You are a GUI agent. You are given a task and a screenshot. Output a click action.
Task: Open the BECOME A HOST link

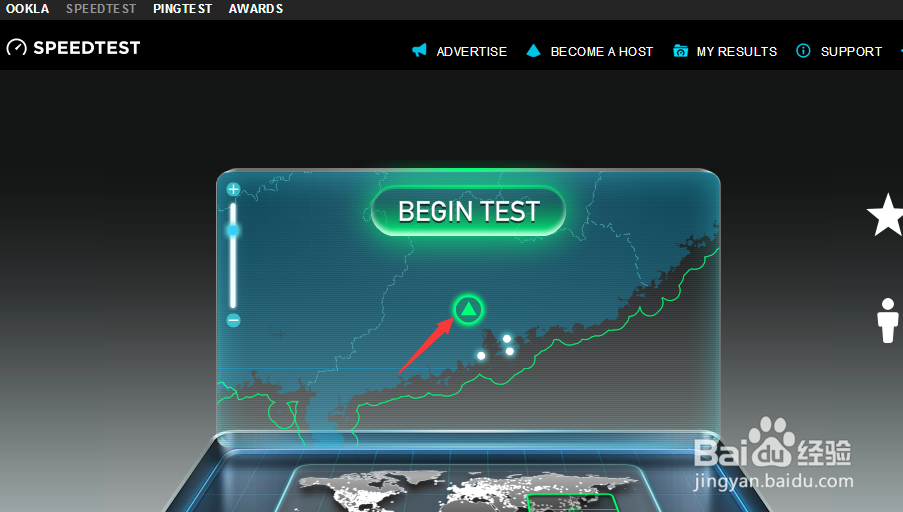(x=601, y=51)
